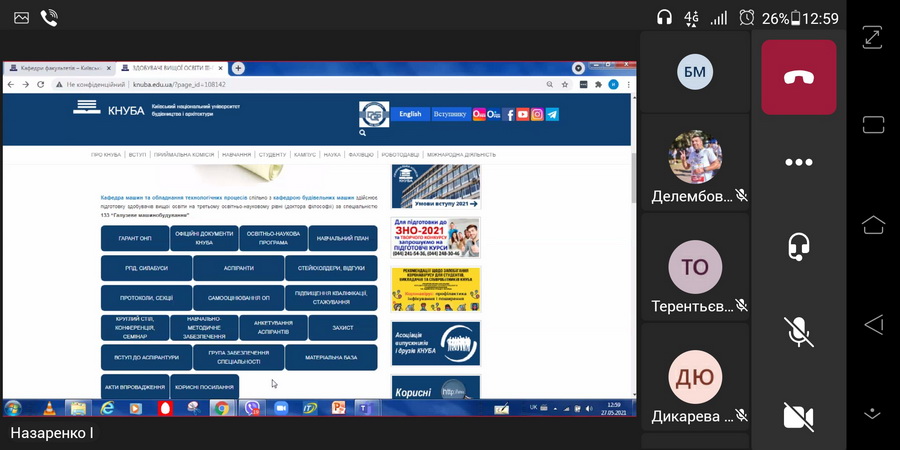Turn on the camera
Screen dimensions: 900x450
[x=798, y=416]
